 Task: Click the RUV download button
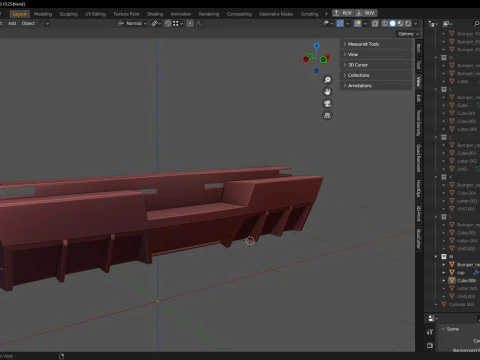click(x=366, y=13)
